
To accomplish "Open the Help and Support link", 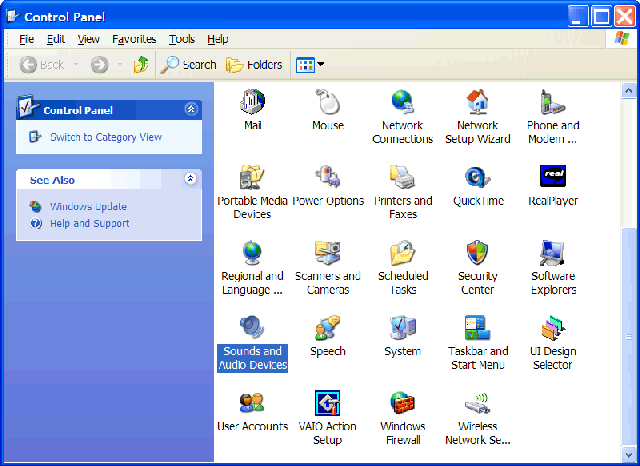I will coord(89,224).
